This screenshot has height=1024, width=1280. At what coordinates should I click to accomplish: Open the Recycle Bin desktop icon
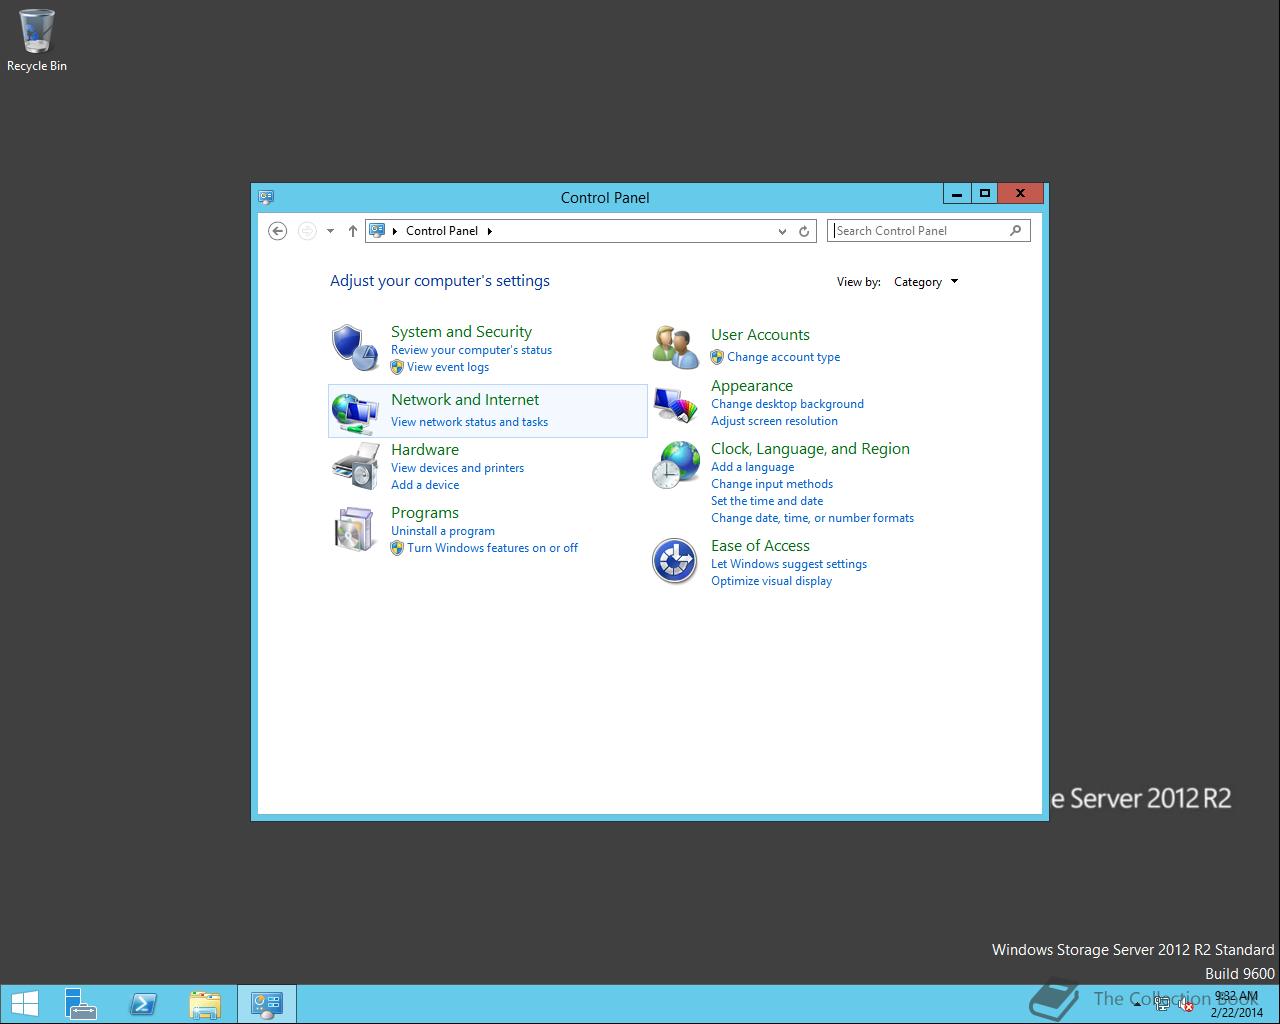tap(37, 41)
